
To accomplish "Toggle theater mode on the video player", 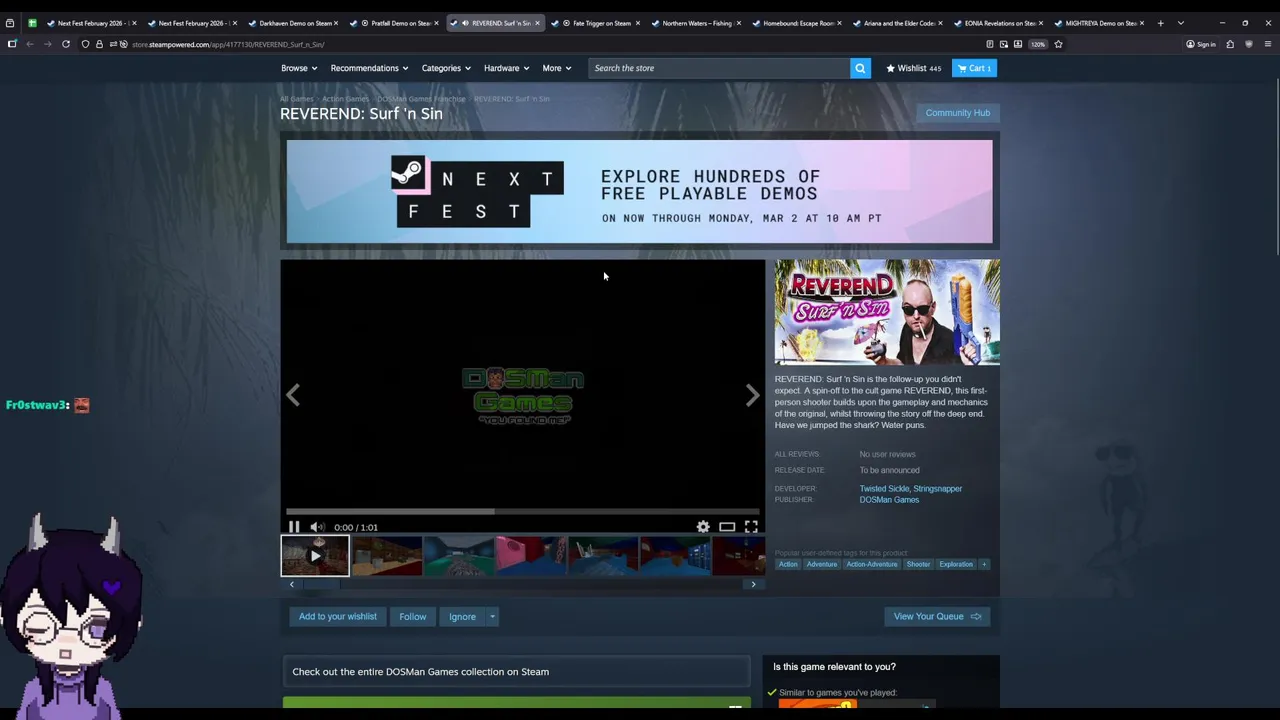I will click(727, 527).
